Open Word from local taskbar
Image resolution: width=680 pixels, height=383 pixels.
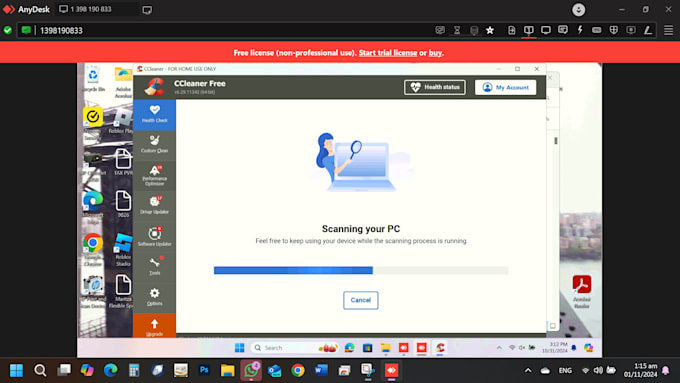click(321, 370)
